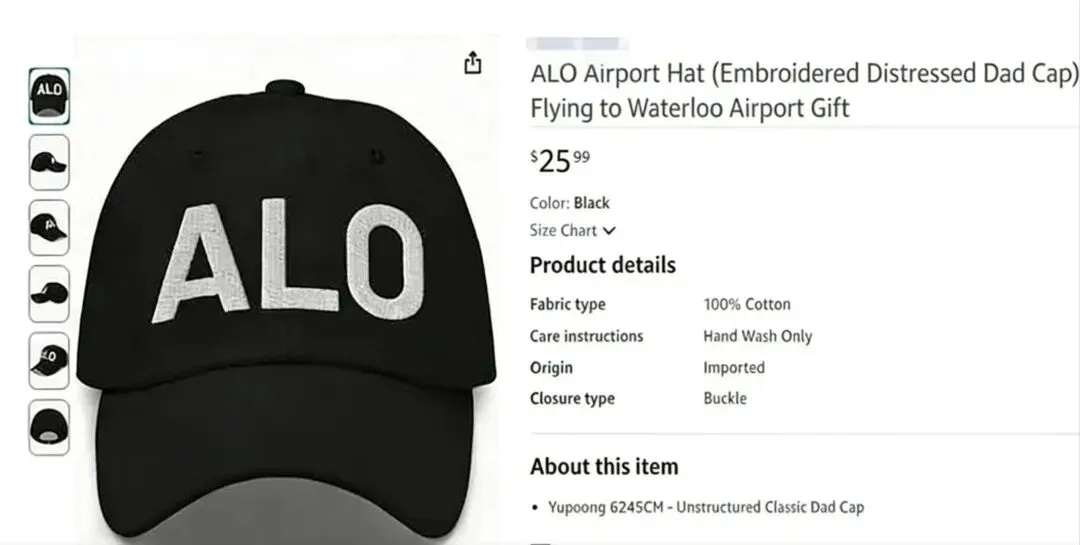Image resolution: width=1080 pixels, height=545 pixels.
Task: Click the Yupoong 6245CM bullet text
Action: point(705,507)
